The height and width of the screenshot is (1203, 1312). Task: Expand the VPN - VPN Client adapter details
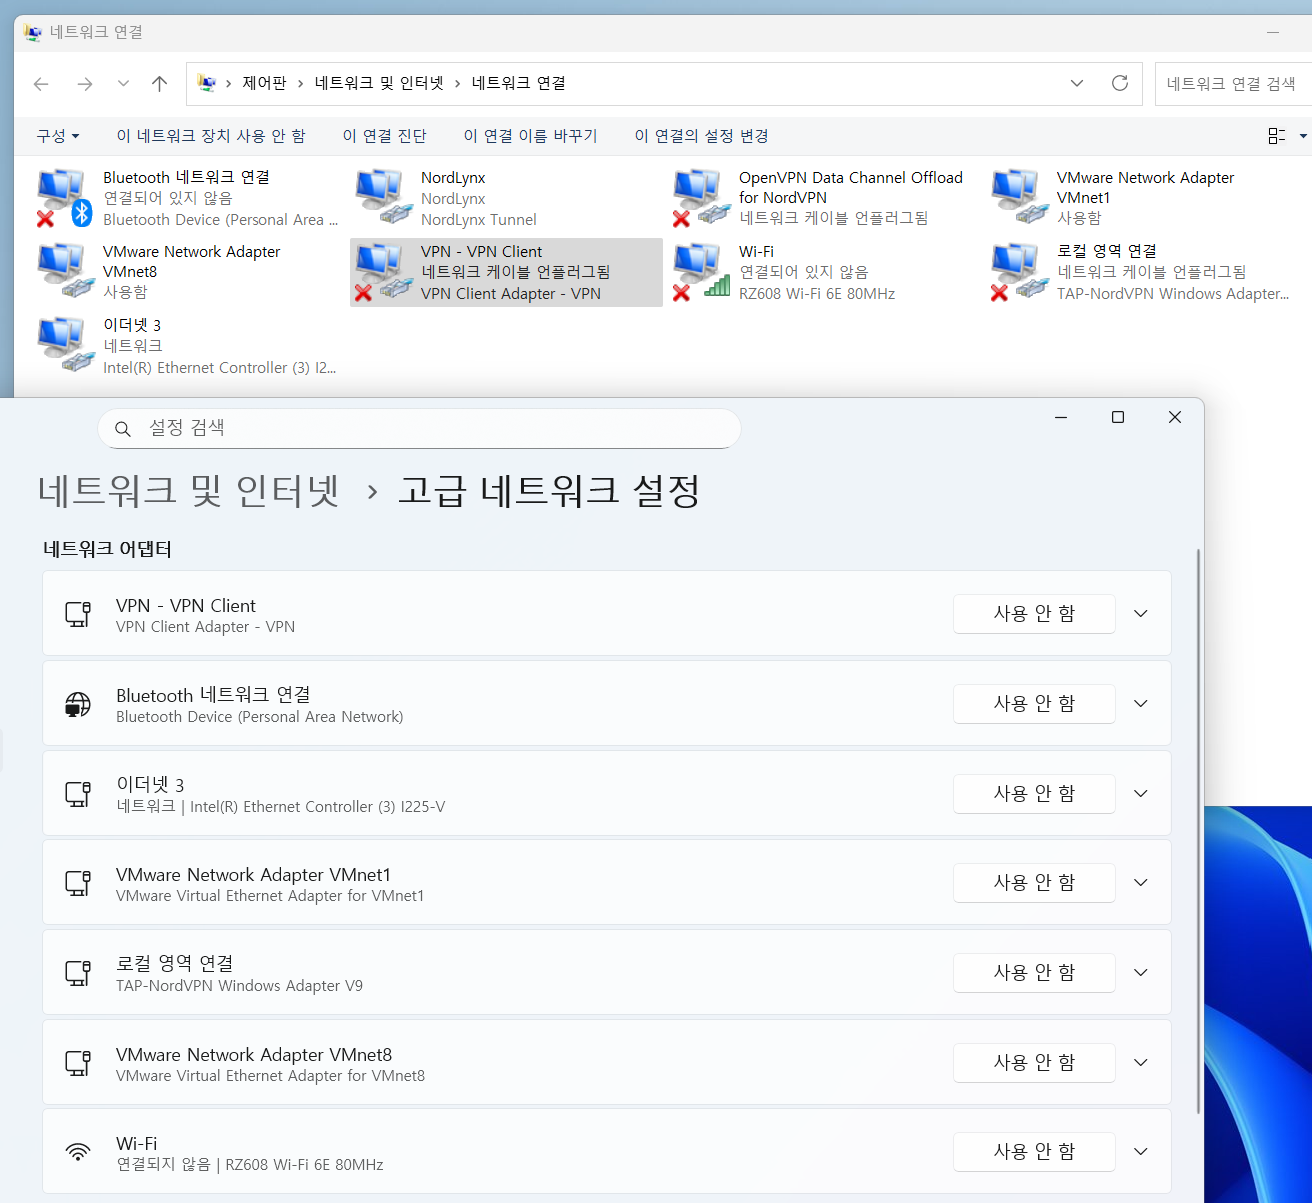coord(1141,614)
